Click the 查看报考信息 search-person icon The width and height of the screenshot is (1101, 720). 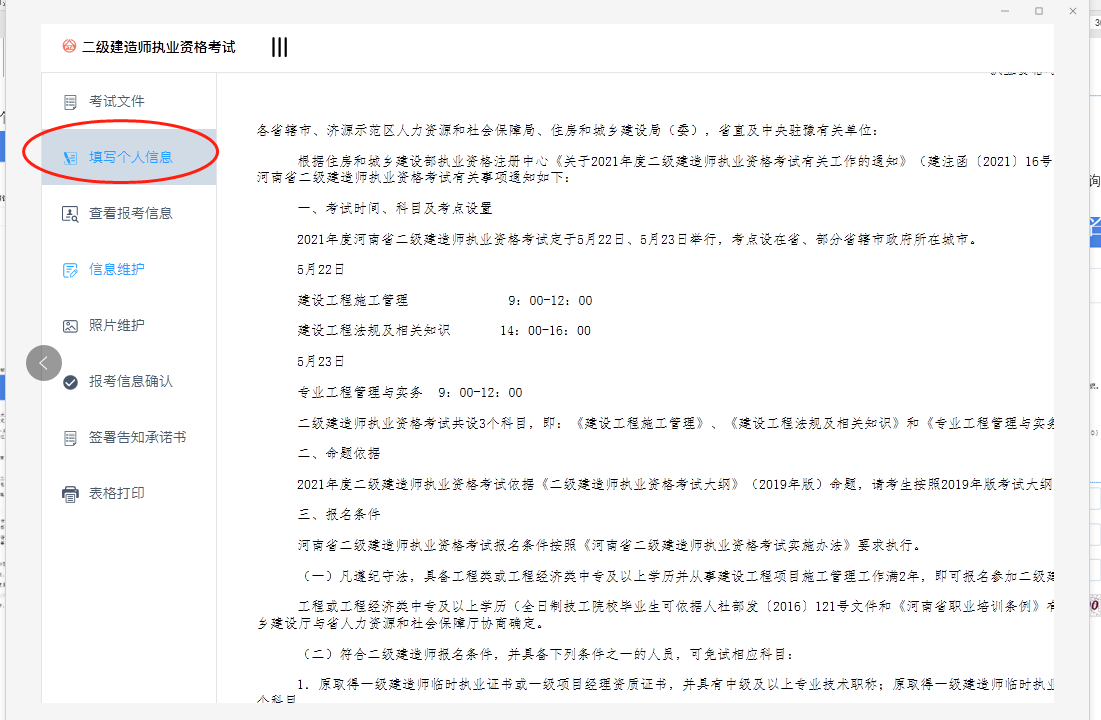pyautogui.click(x=70, y=214)
